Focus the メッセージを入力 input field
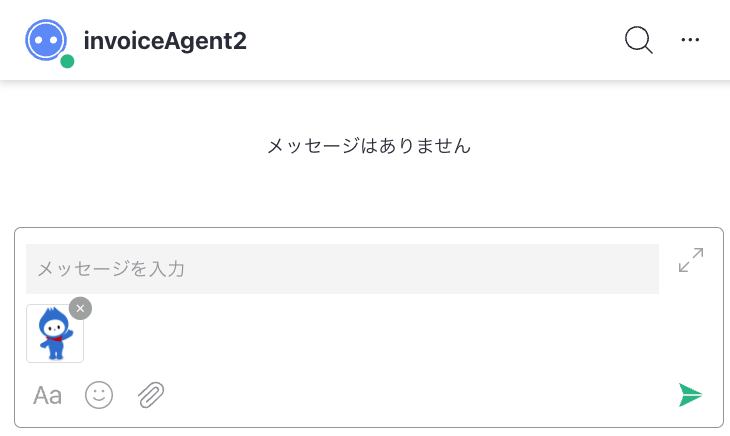The height and width of the screenshot is (436, 730). pos(342,269)
